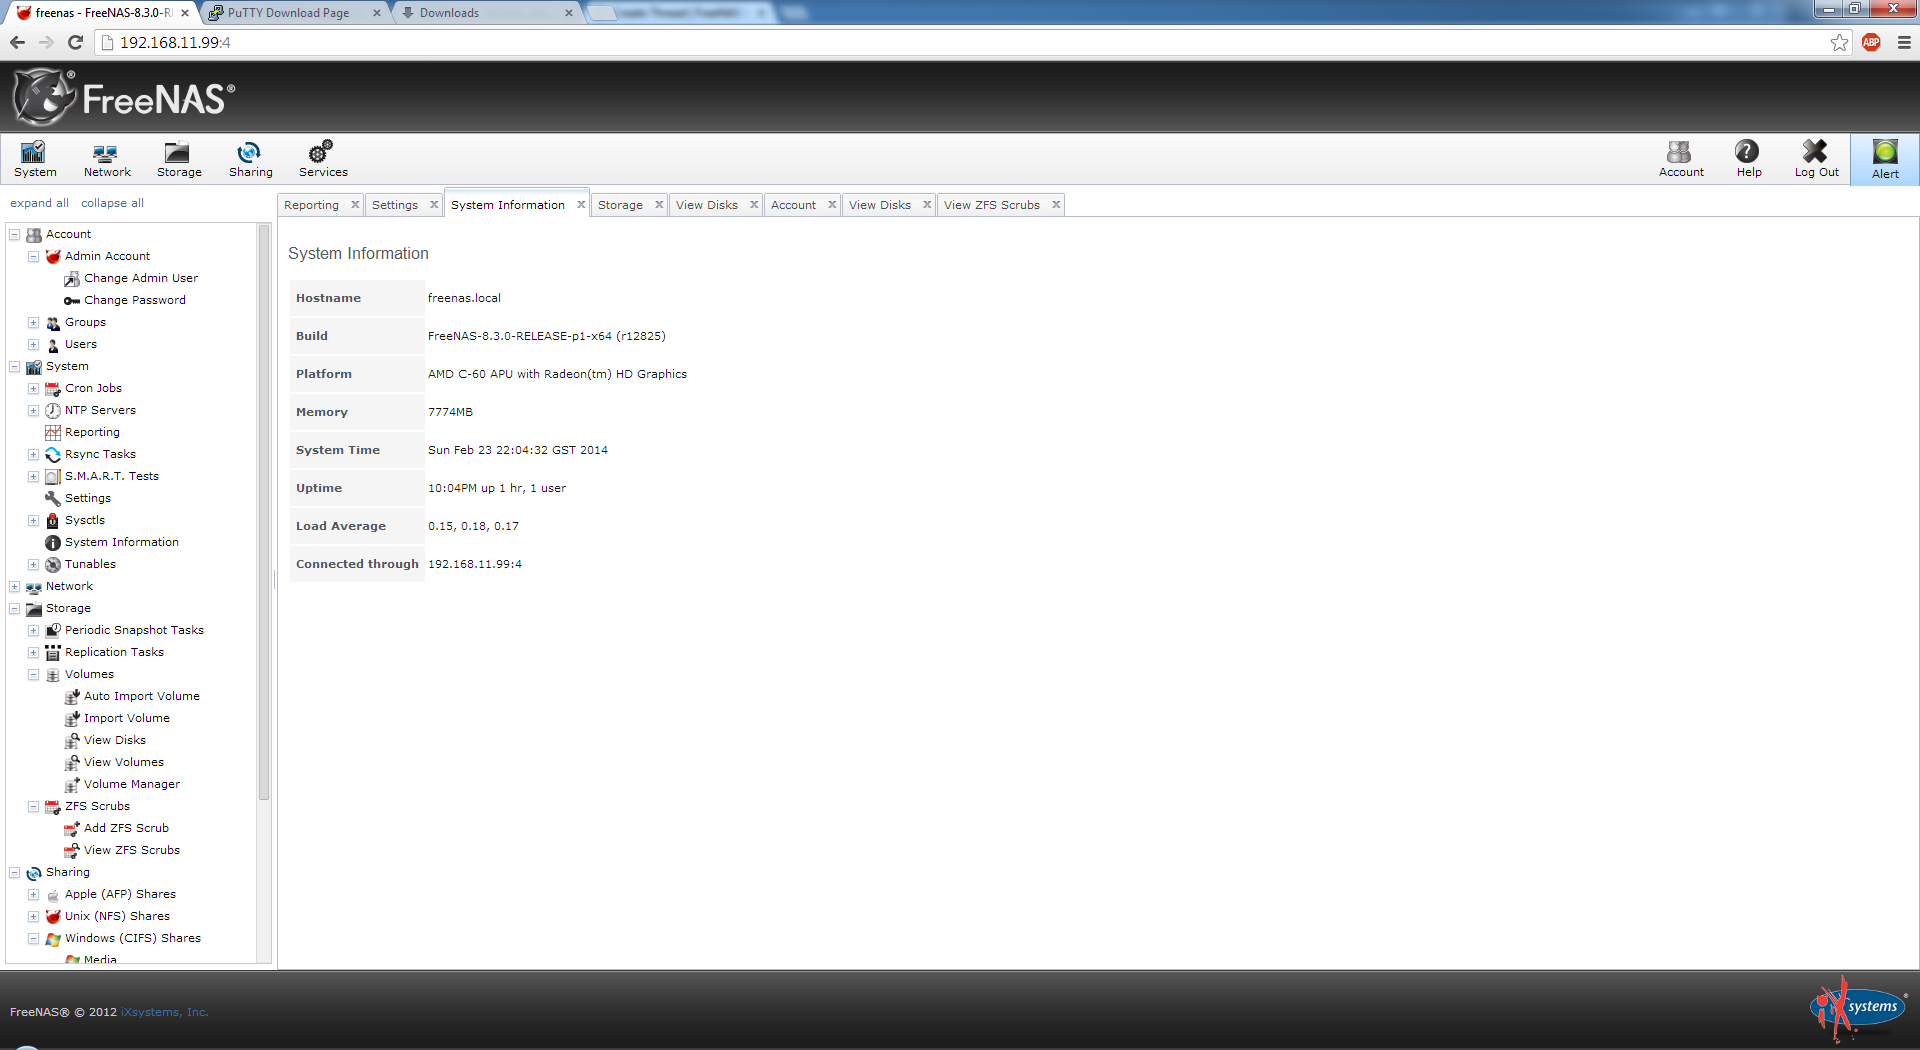Collapse the Account tree node
The image size is (1920, 1050).
[x=15, y=235]
